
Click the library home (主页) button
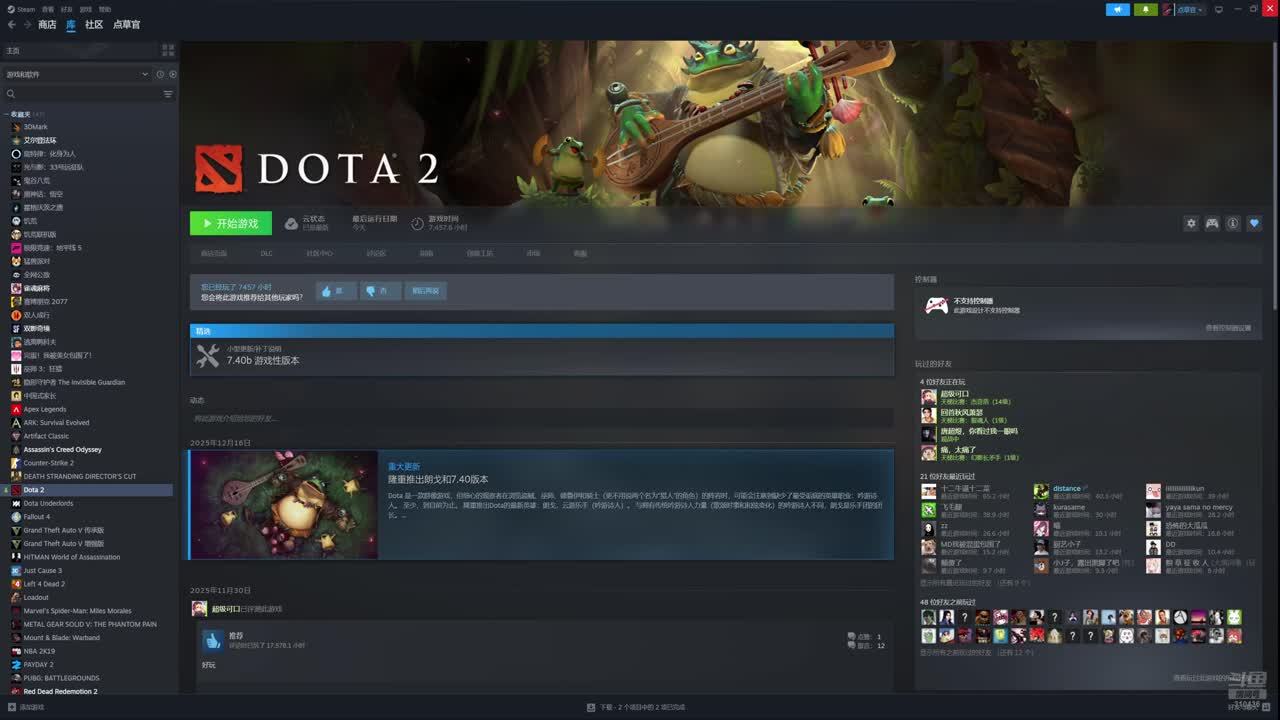[80, 50]
